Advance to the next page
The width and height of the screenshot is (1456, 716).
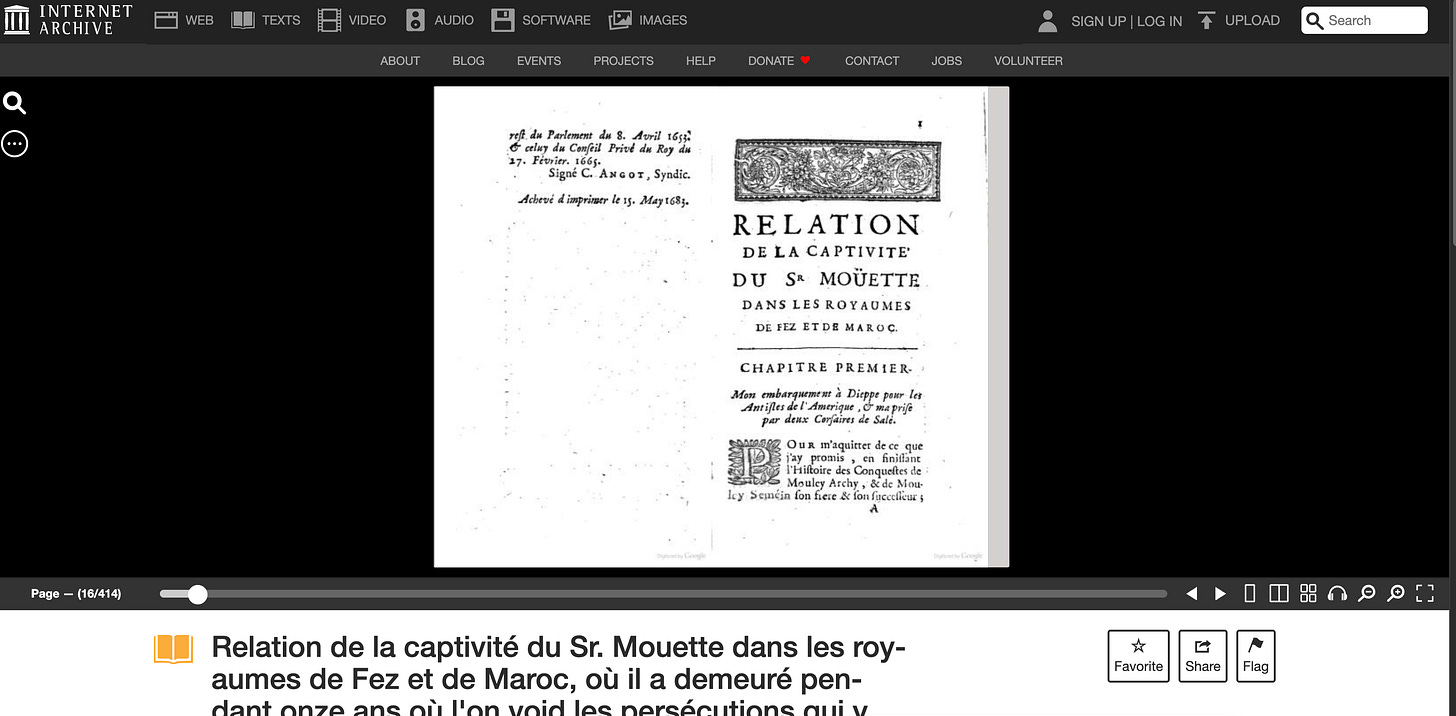(x=1220, y=593)
